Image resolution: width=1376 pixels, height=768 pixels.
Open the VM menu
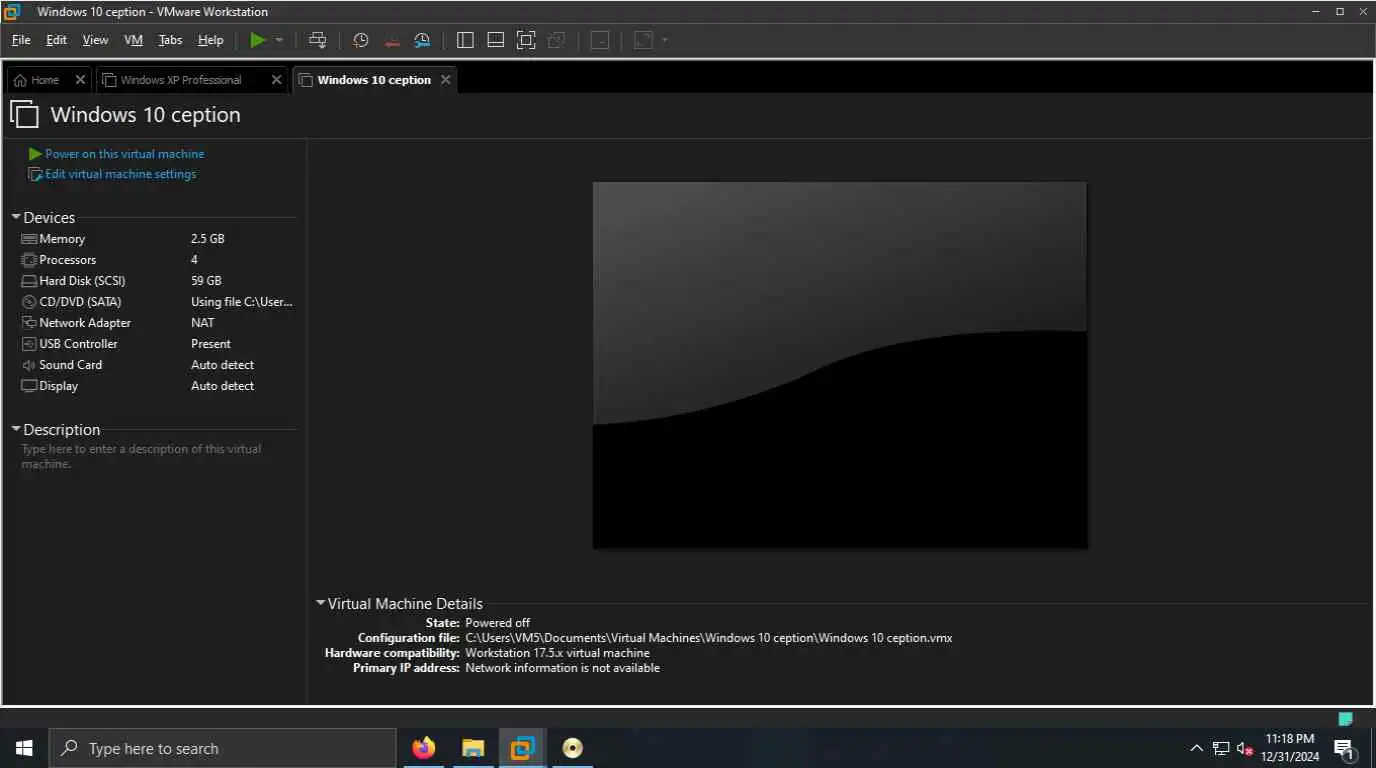pyautogui.click(x=133, y=40)
